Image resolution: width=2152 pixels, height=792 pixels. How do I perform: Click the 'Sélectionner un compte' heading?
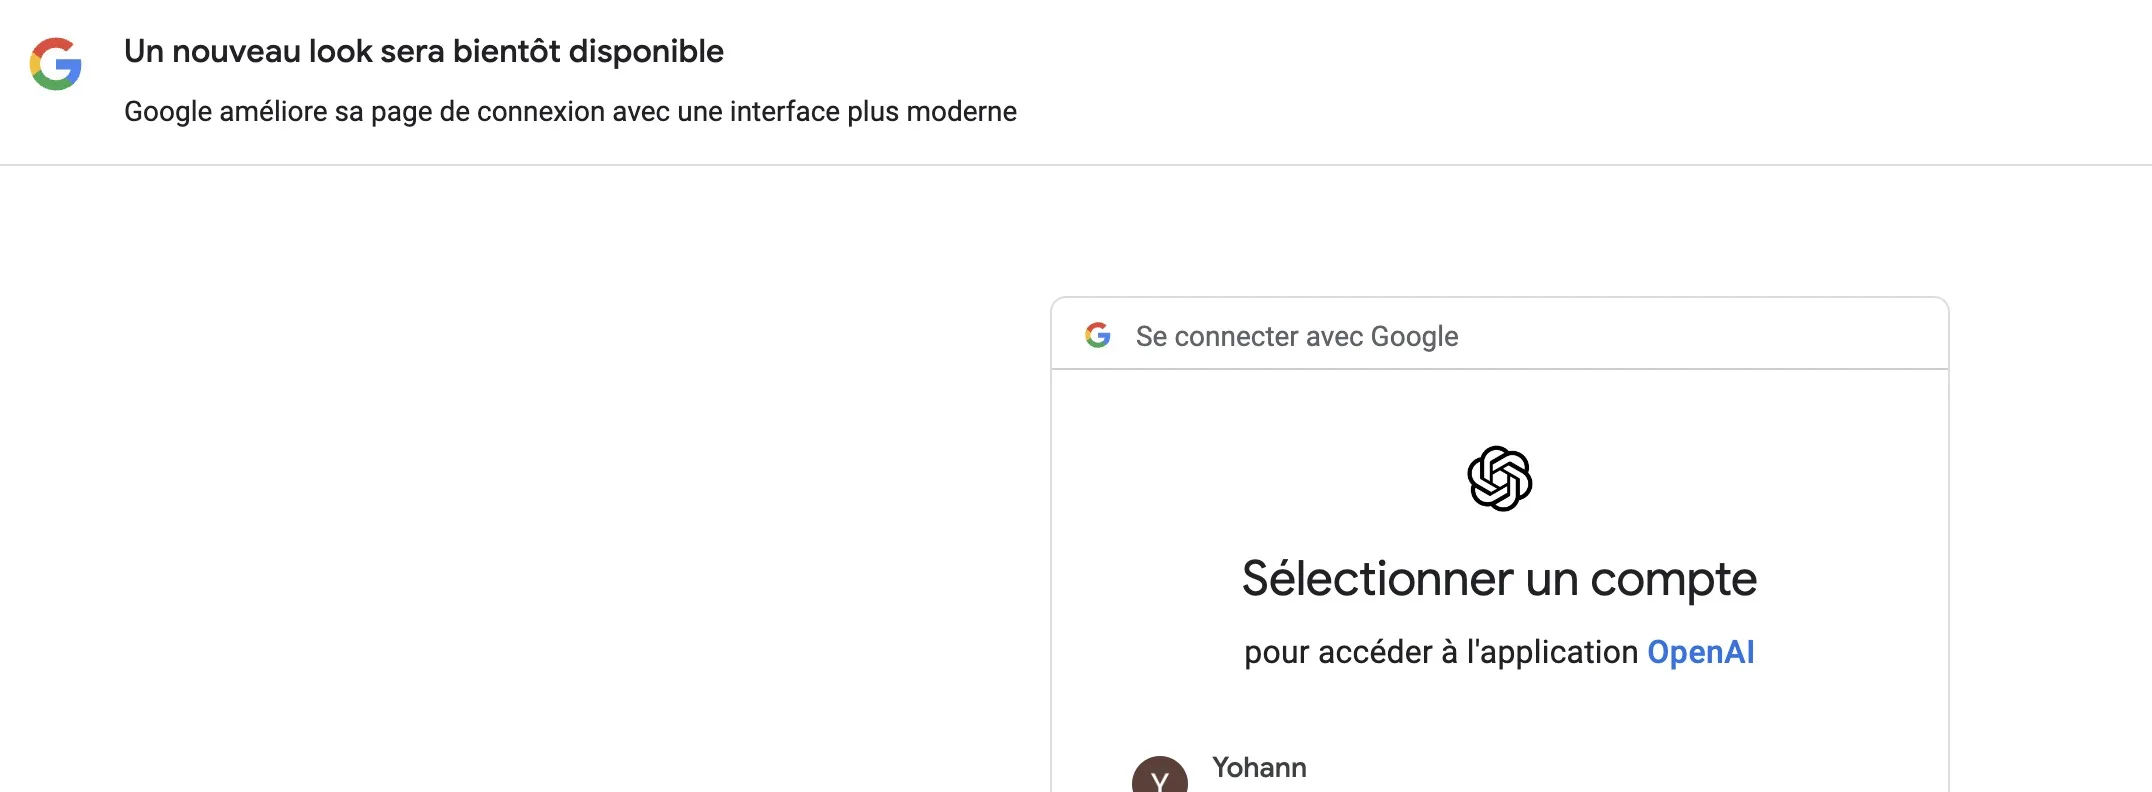[x=1499, y=579]
